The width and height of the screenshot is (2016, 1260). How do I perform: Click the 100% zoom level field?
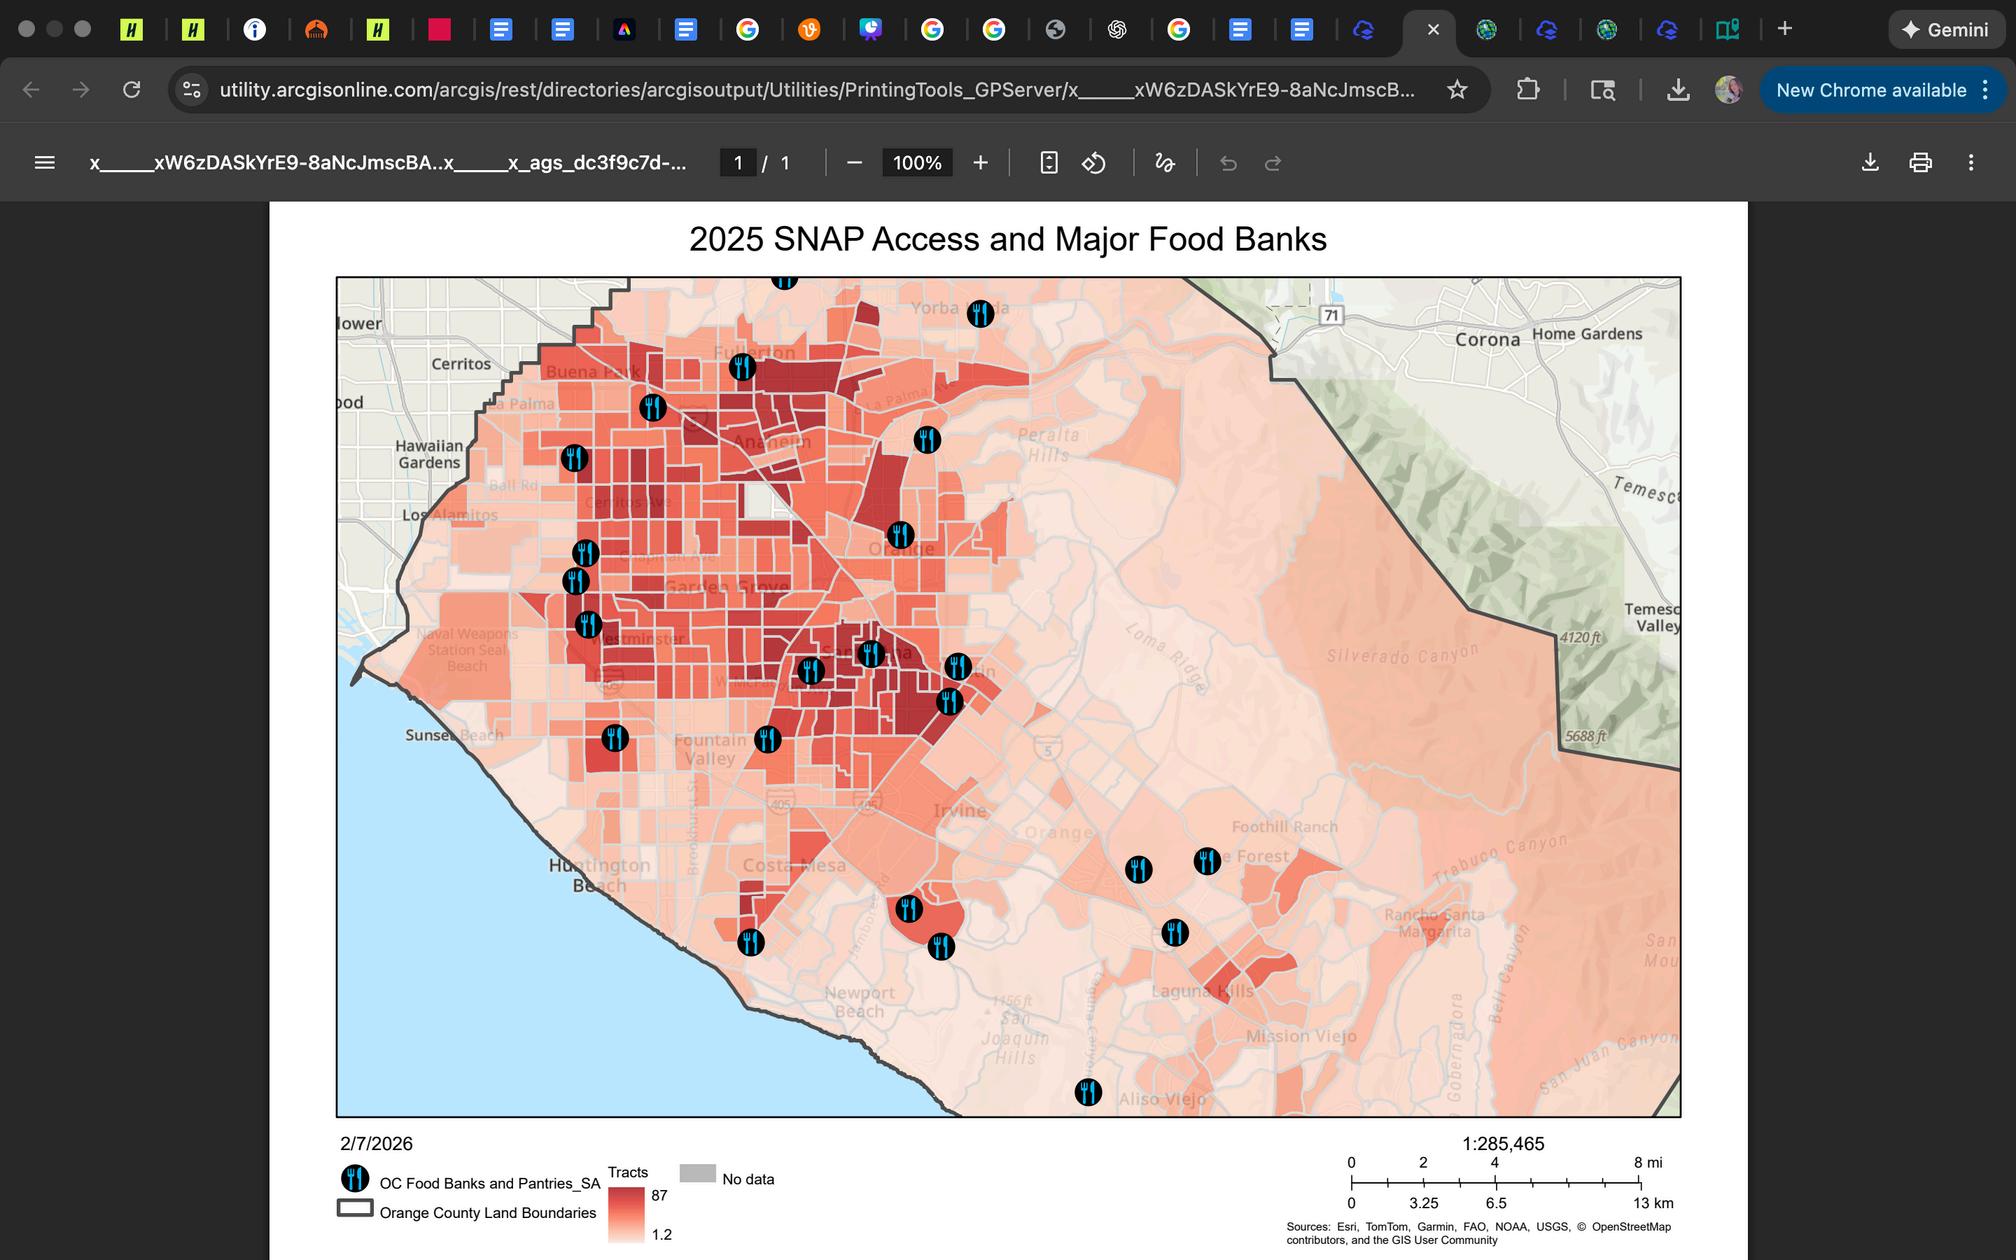point(916,162)
